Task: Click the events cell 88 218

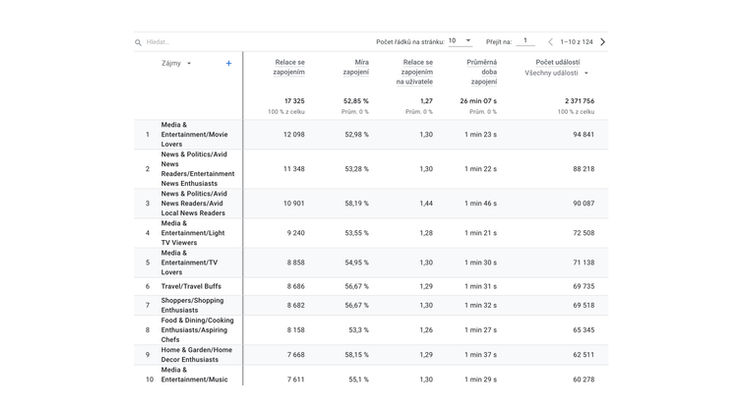Action: point(583,169)
